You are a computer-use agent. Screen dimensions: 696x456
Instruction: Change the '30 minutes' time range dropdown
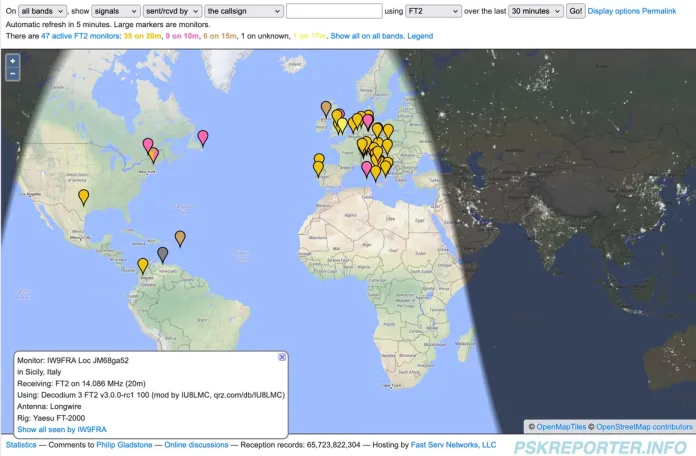point(535,11)
